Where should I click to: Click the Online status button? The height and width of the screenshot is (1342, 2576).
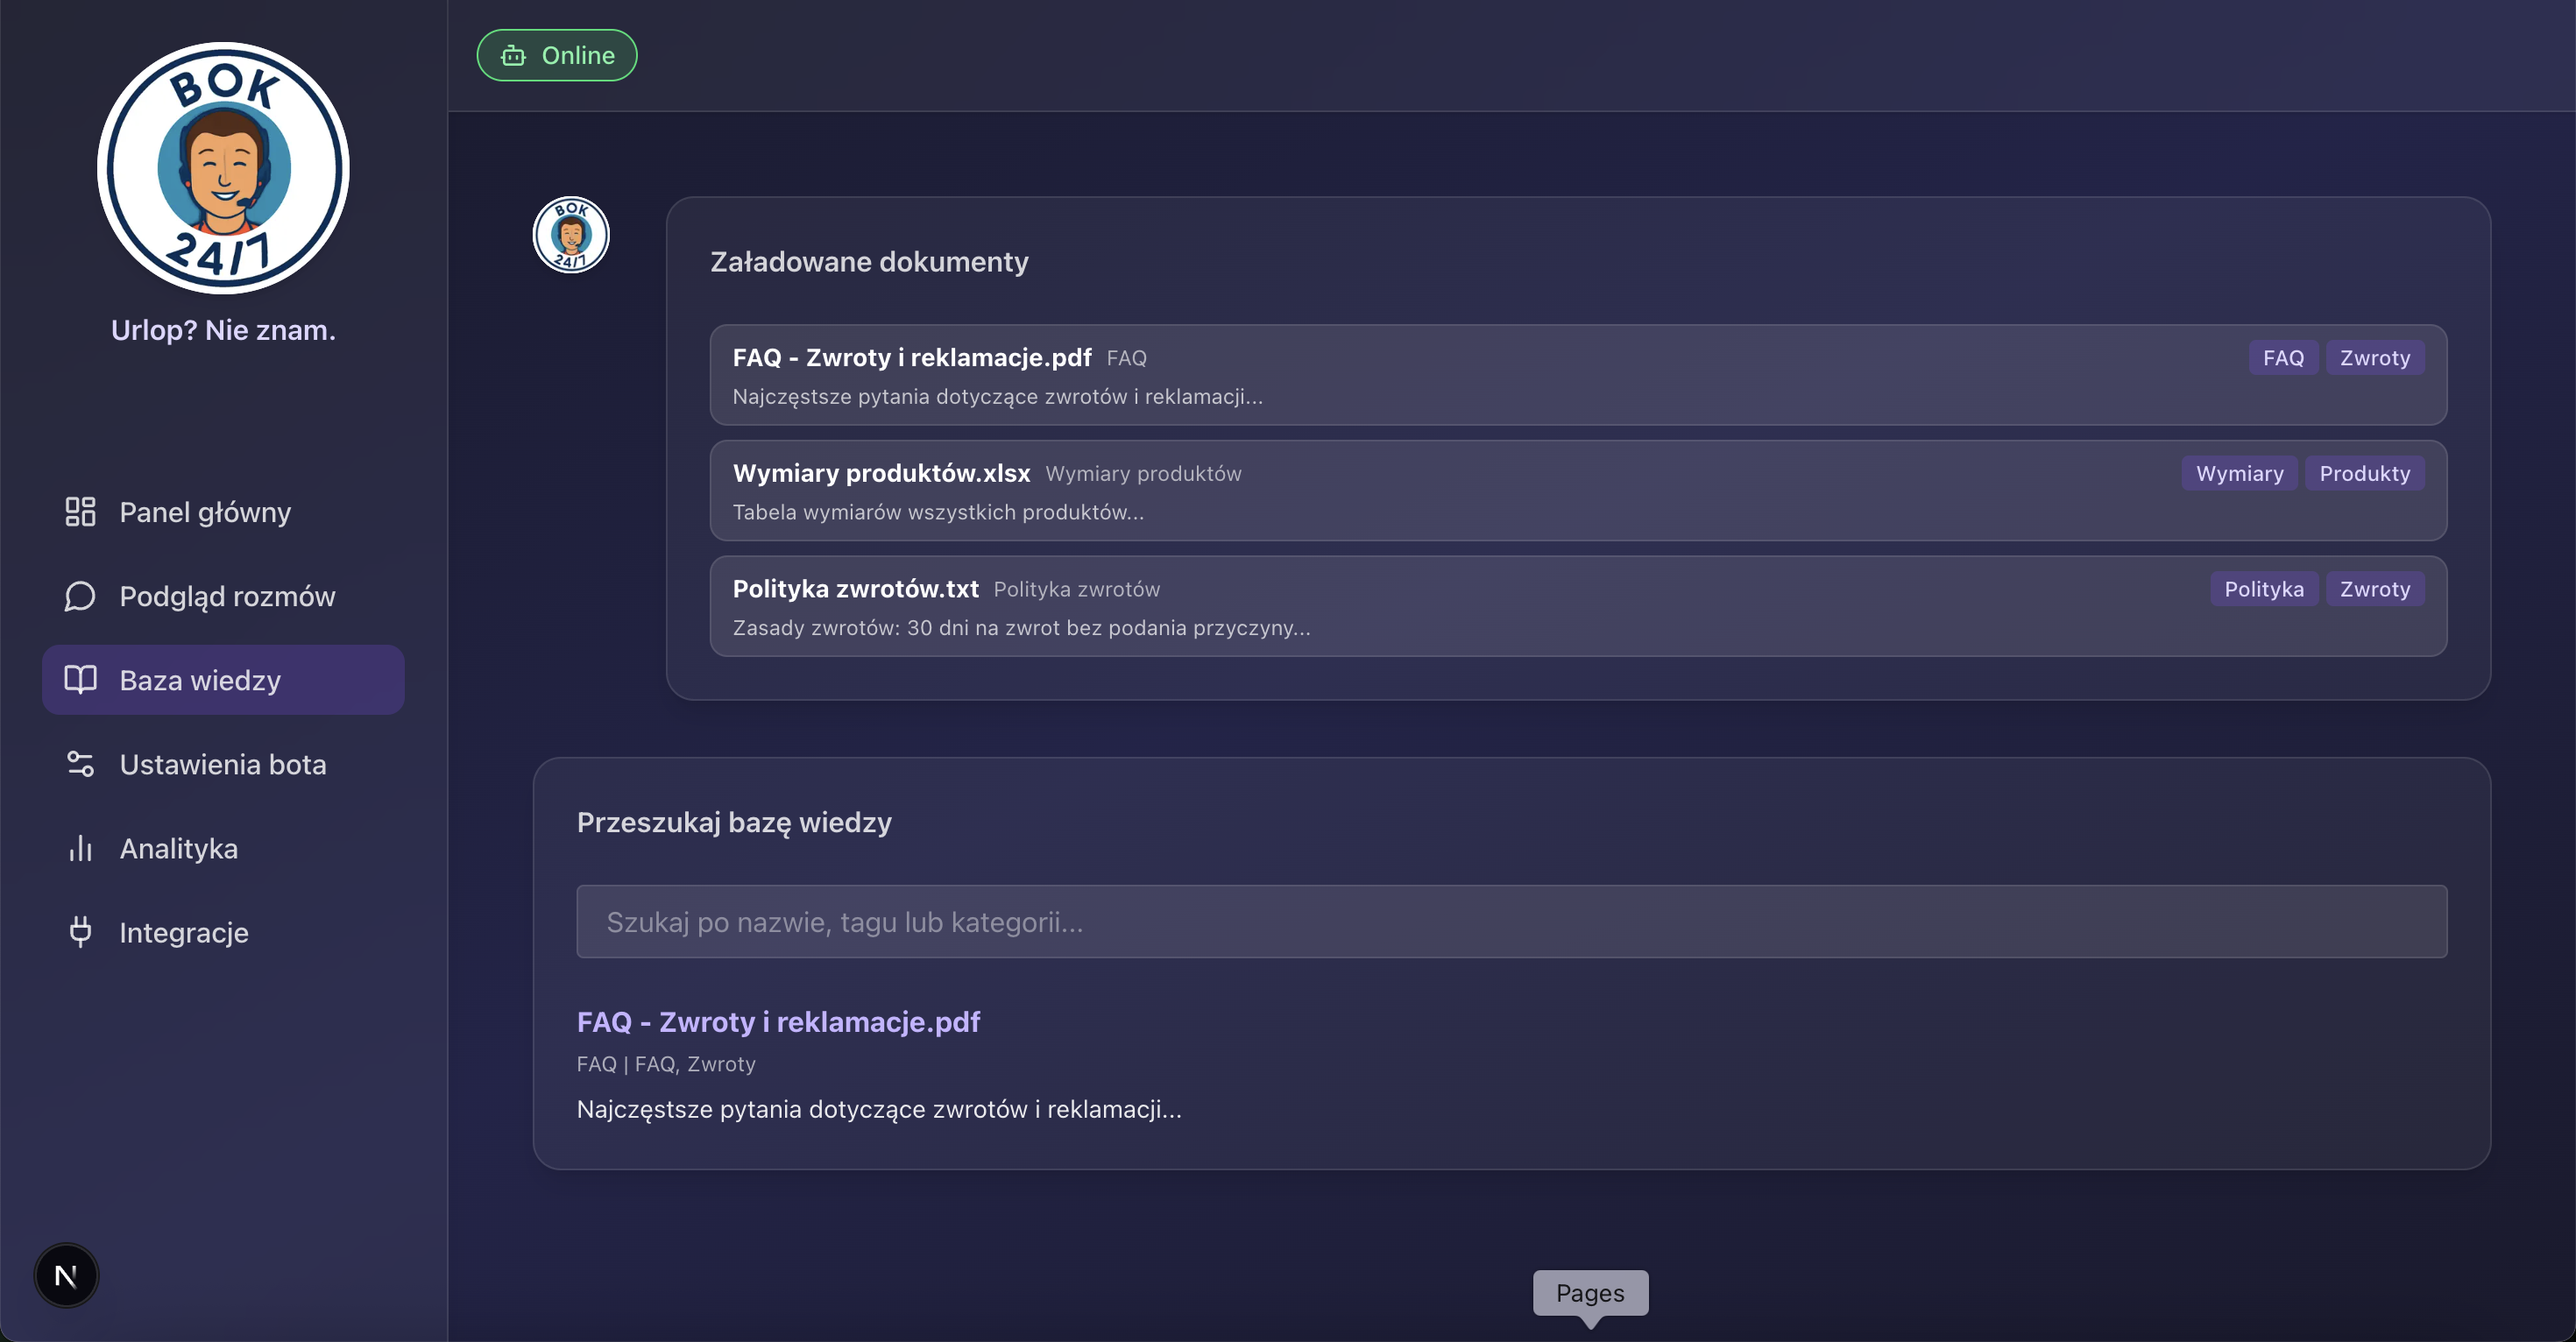click(x=556, y=55)
